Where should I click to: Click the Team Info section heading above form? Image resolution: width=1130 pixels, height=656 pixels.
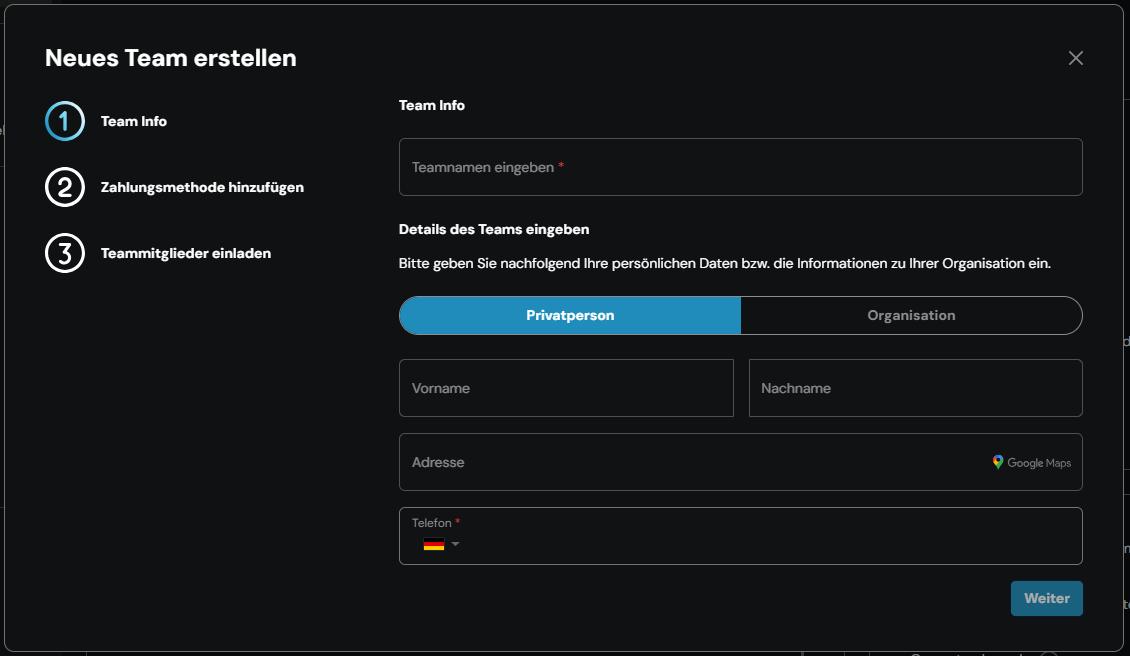coord(432,105)
